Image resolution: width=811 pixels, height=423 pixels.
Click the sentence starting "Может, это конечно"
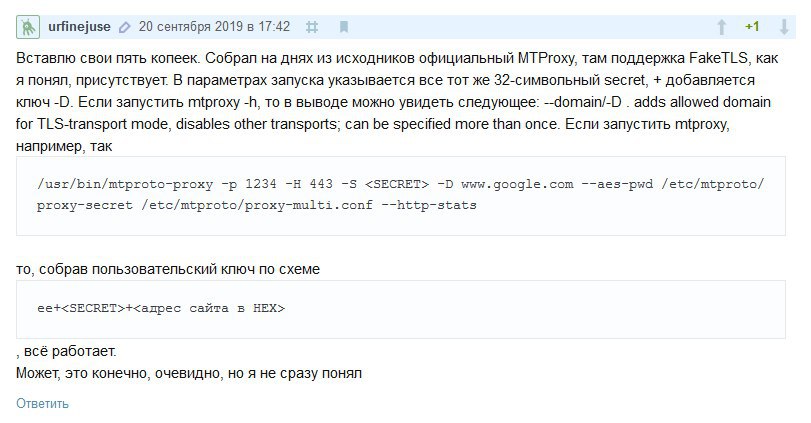coord(189,373)
